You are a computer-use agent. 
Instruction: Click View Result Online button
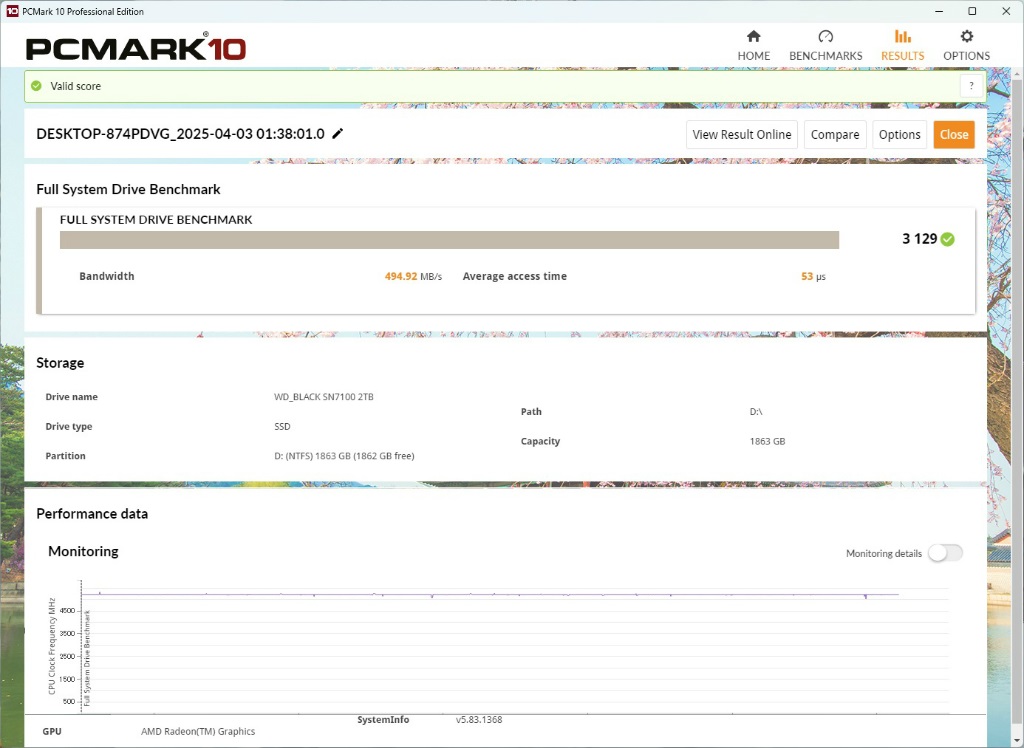point(742,135)
